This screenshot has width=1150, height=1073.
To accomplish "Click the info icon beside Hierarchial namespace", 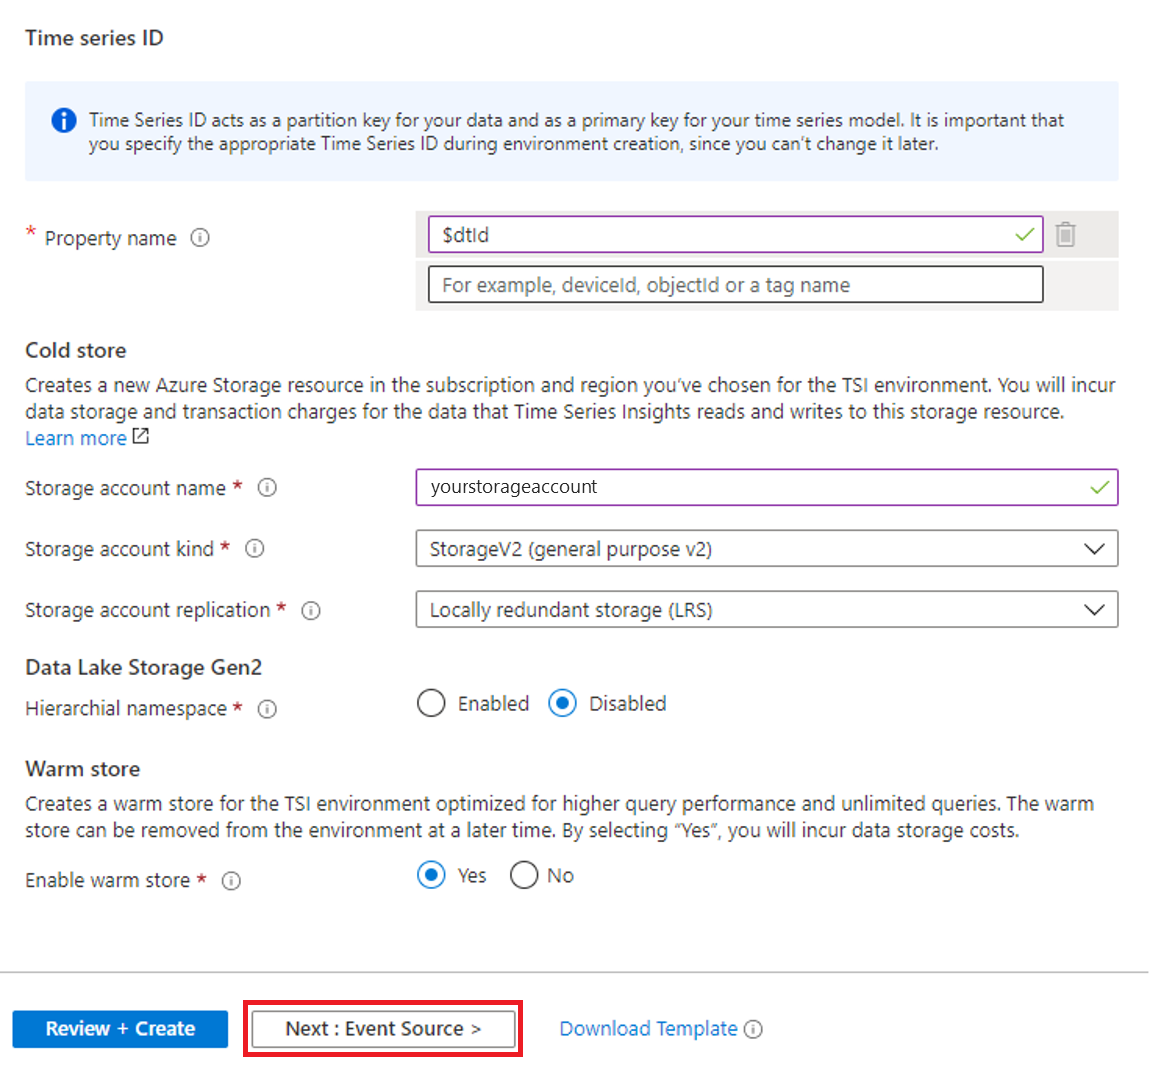I will [x=267, y=709].
